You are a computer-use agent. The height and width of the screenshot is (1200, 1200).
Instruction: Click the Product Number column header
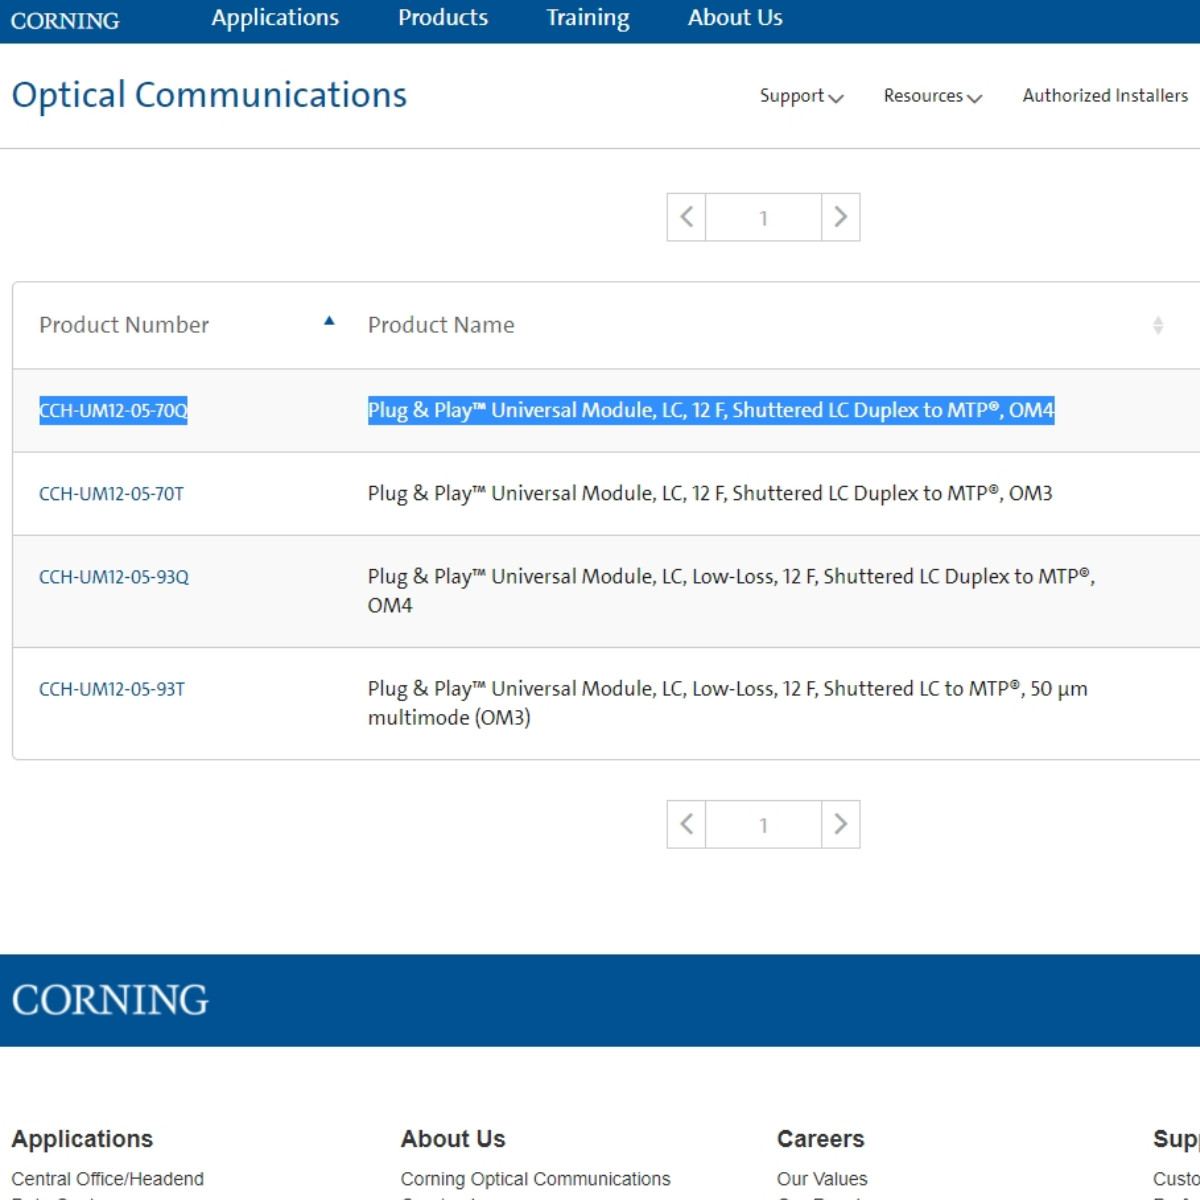[x=124, y=325]
